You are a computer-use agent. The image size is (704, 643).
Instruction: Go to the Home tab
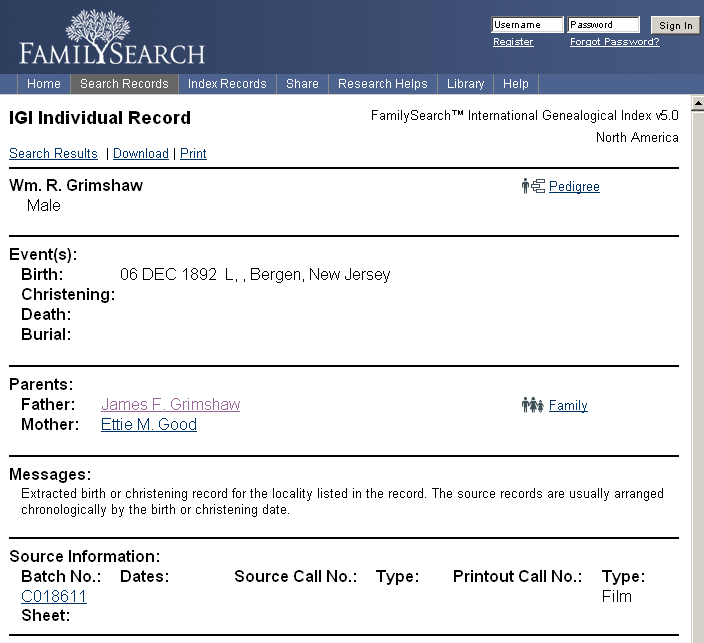(44, 84)
